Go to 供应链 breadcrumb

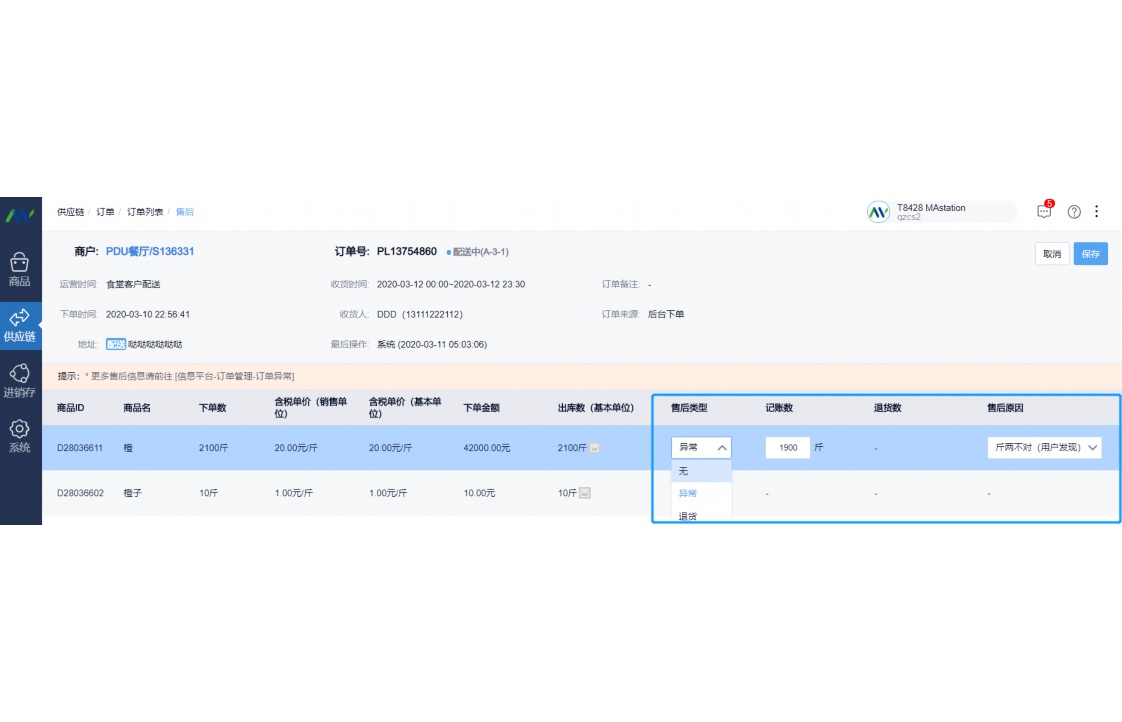coord(71,212)
